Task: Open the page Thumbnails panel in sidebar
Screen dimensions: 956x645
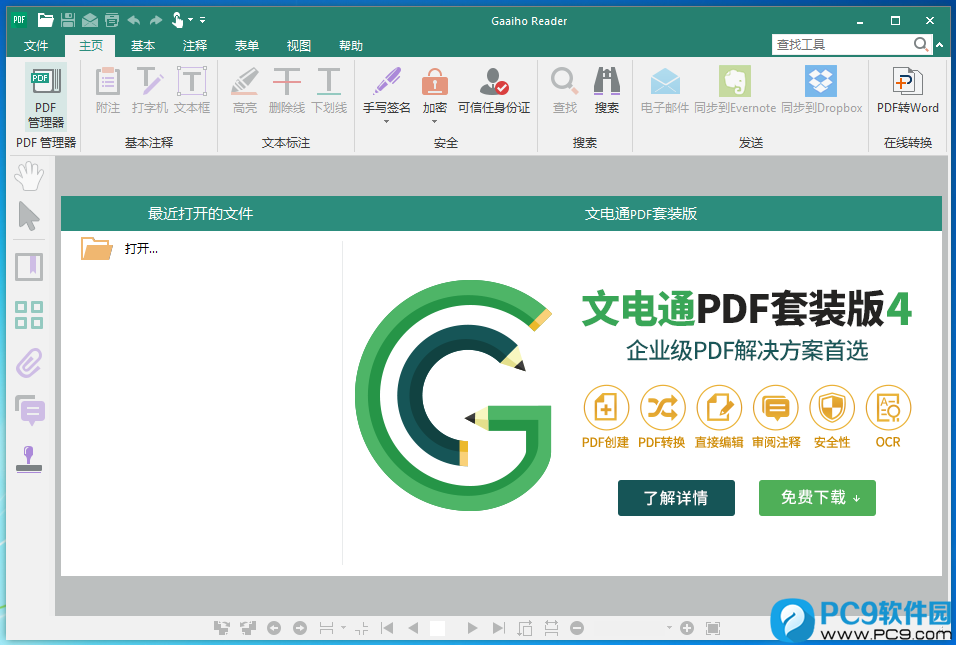Action: point(29,315)
